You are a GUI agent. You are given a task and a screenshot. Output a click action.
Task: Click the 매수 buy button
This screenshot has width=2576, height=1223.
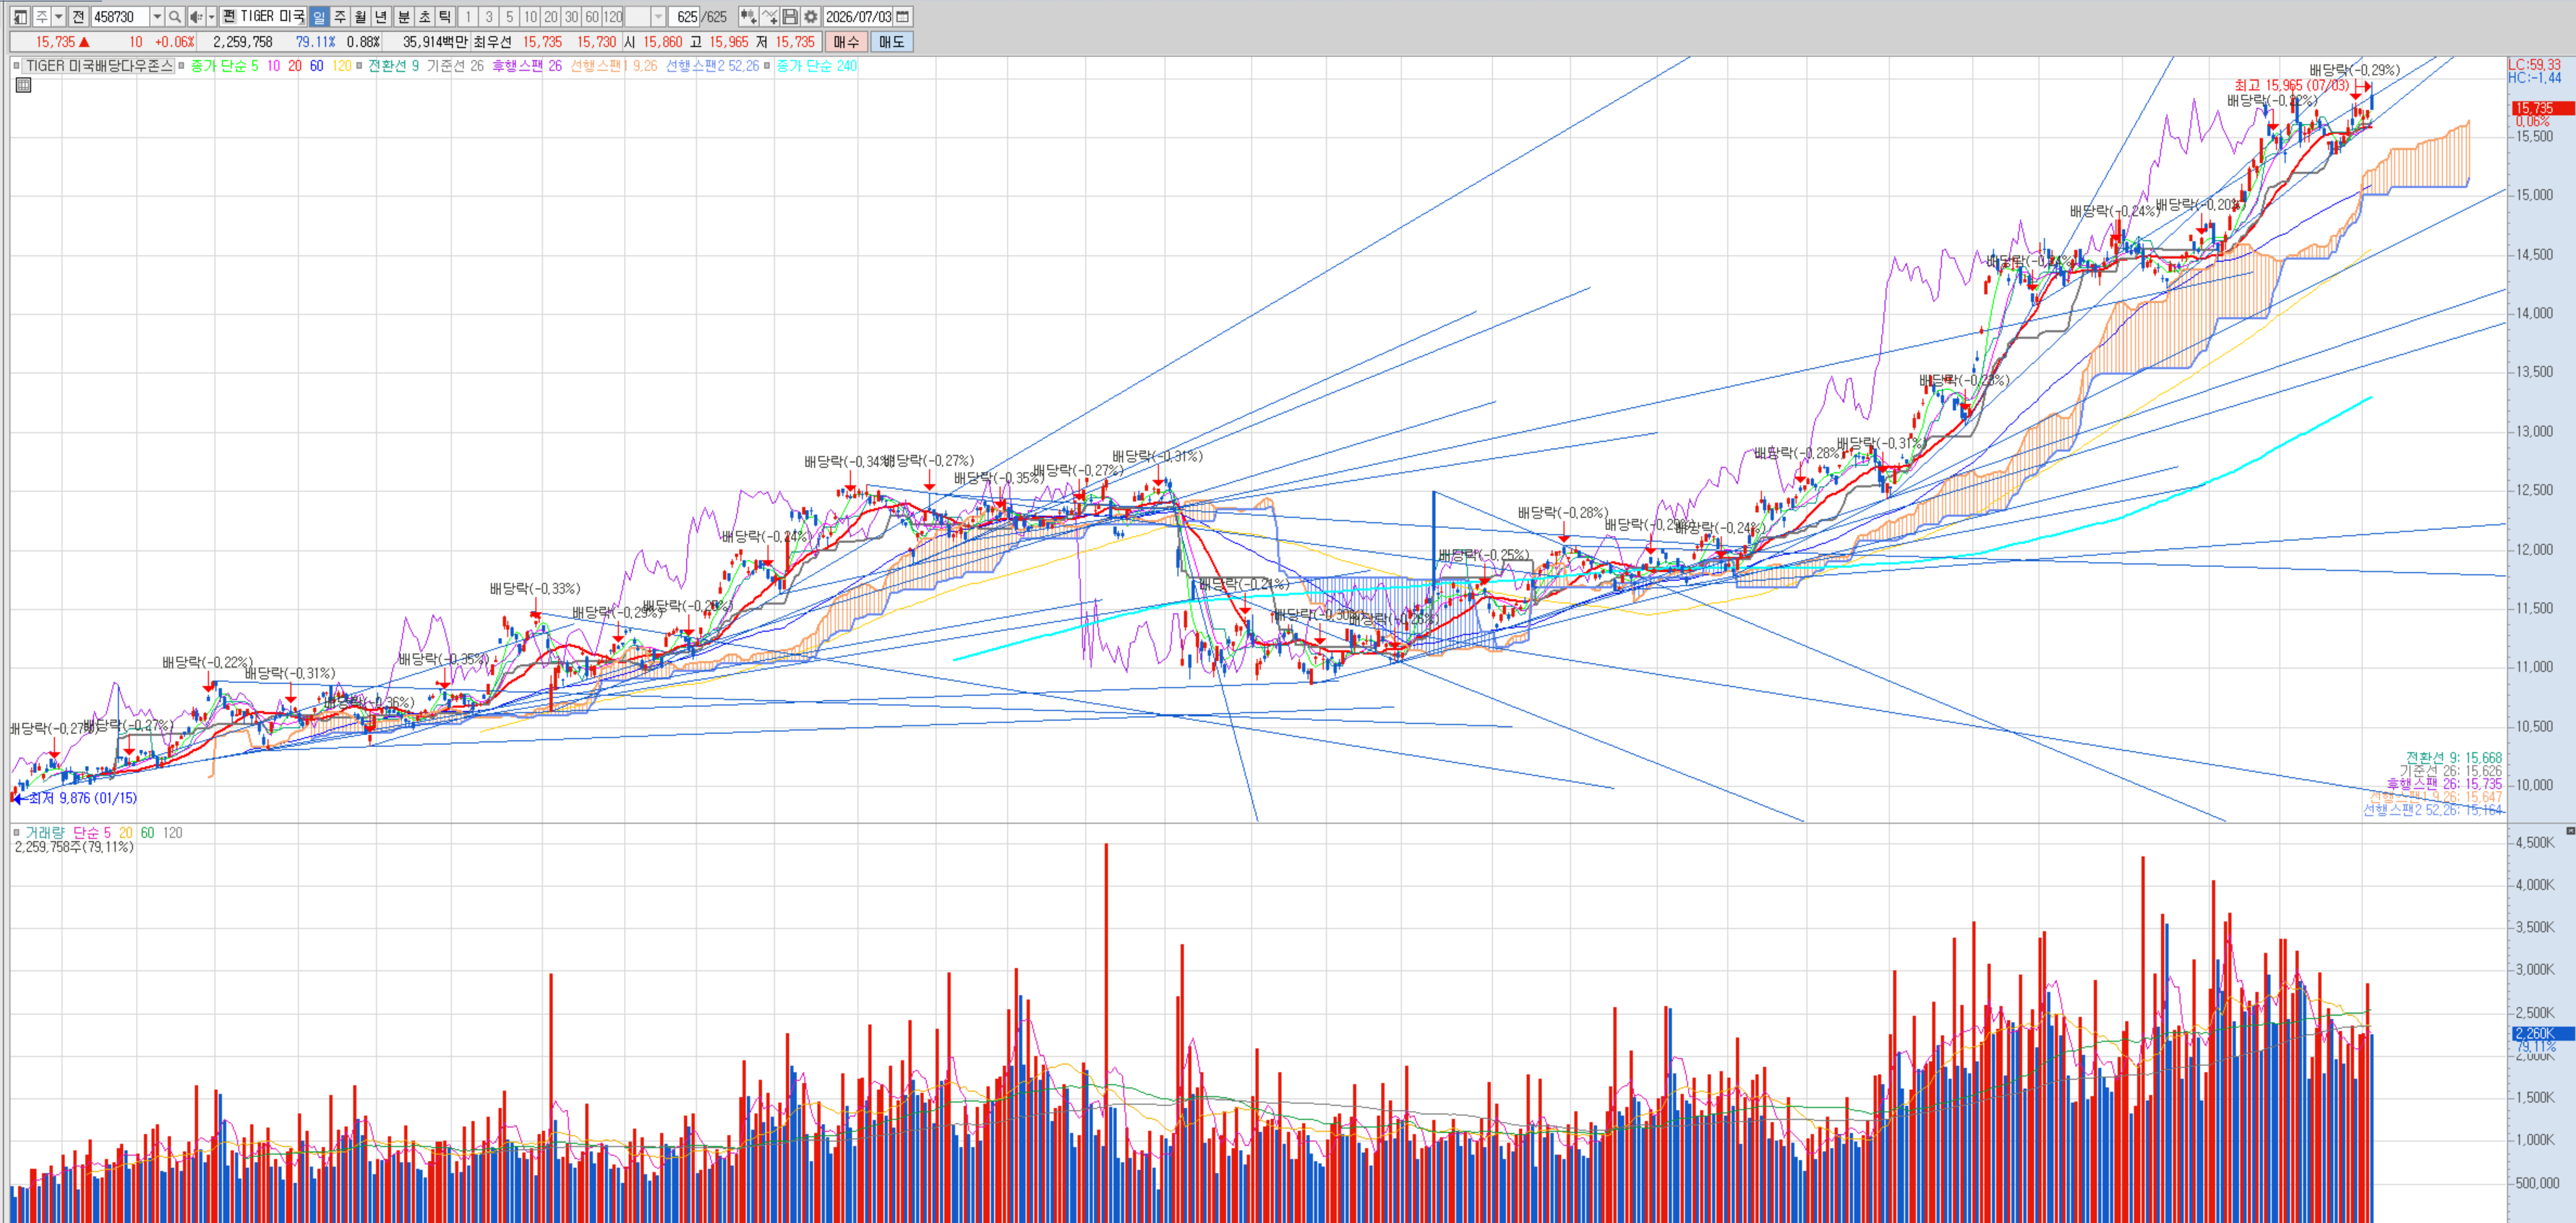click(x=846, y=42)
